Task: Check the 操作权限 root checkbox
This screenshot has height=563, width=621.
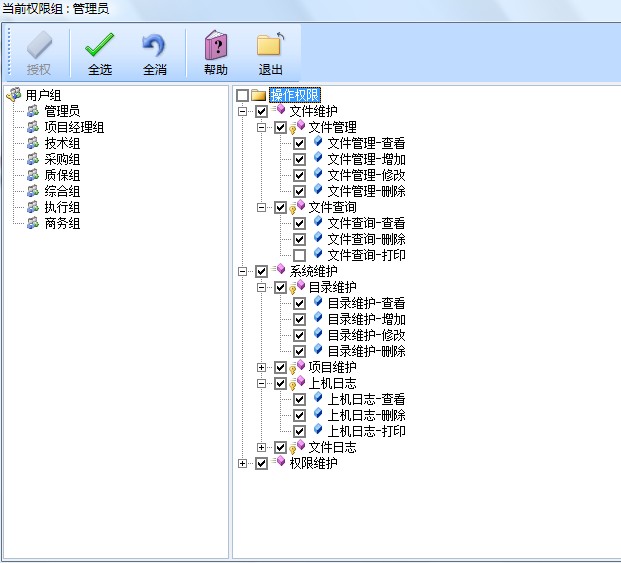Action: pyautogui.click(x=242, y=95)
